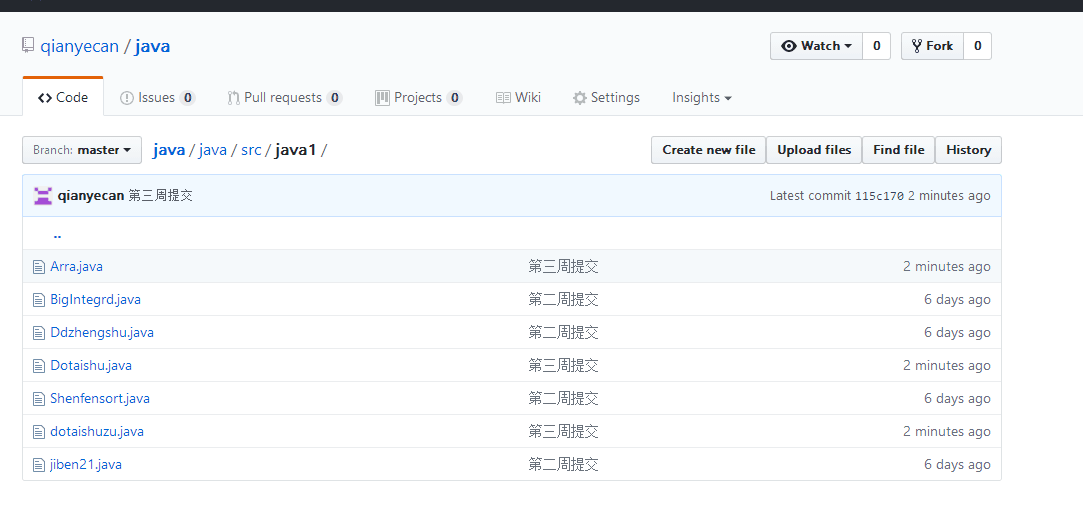Click the fork count 0
Screen dimensions: 1083x530
point(977,46)
